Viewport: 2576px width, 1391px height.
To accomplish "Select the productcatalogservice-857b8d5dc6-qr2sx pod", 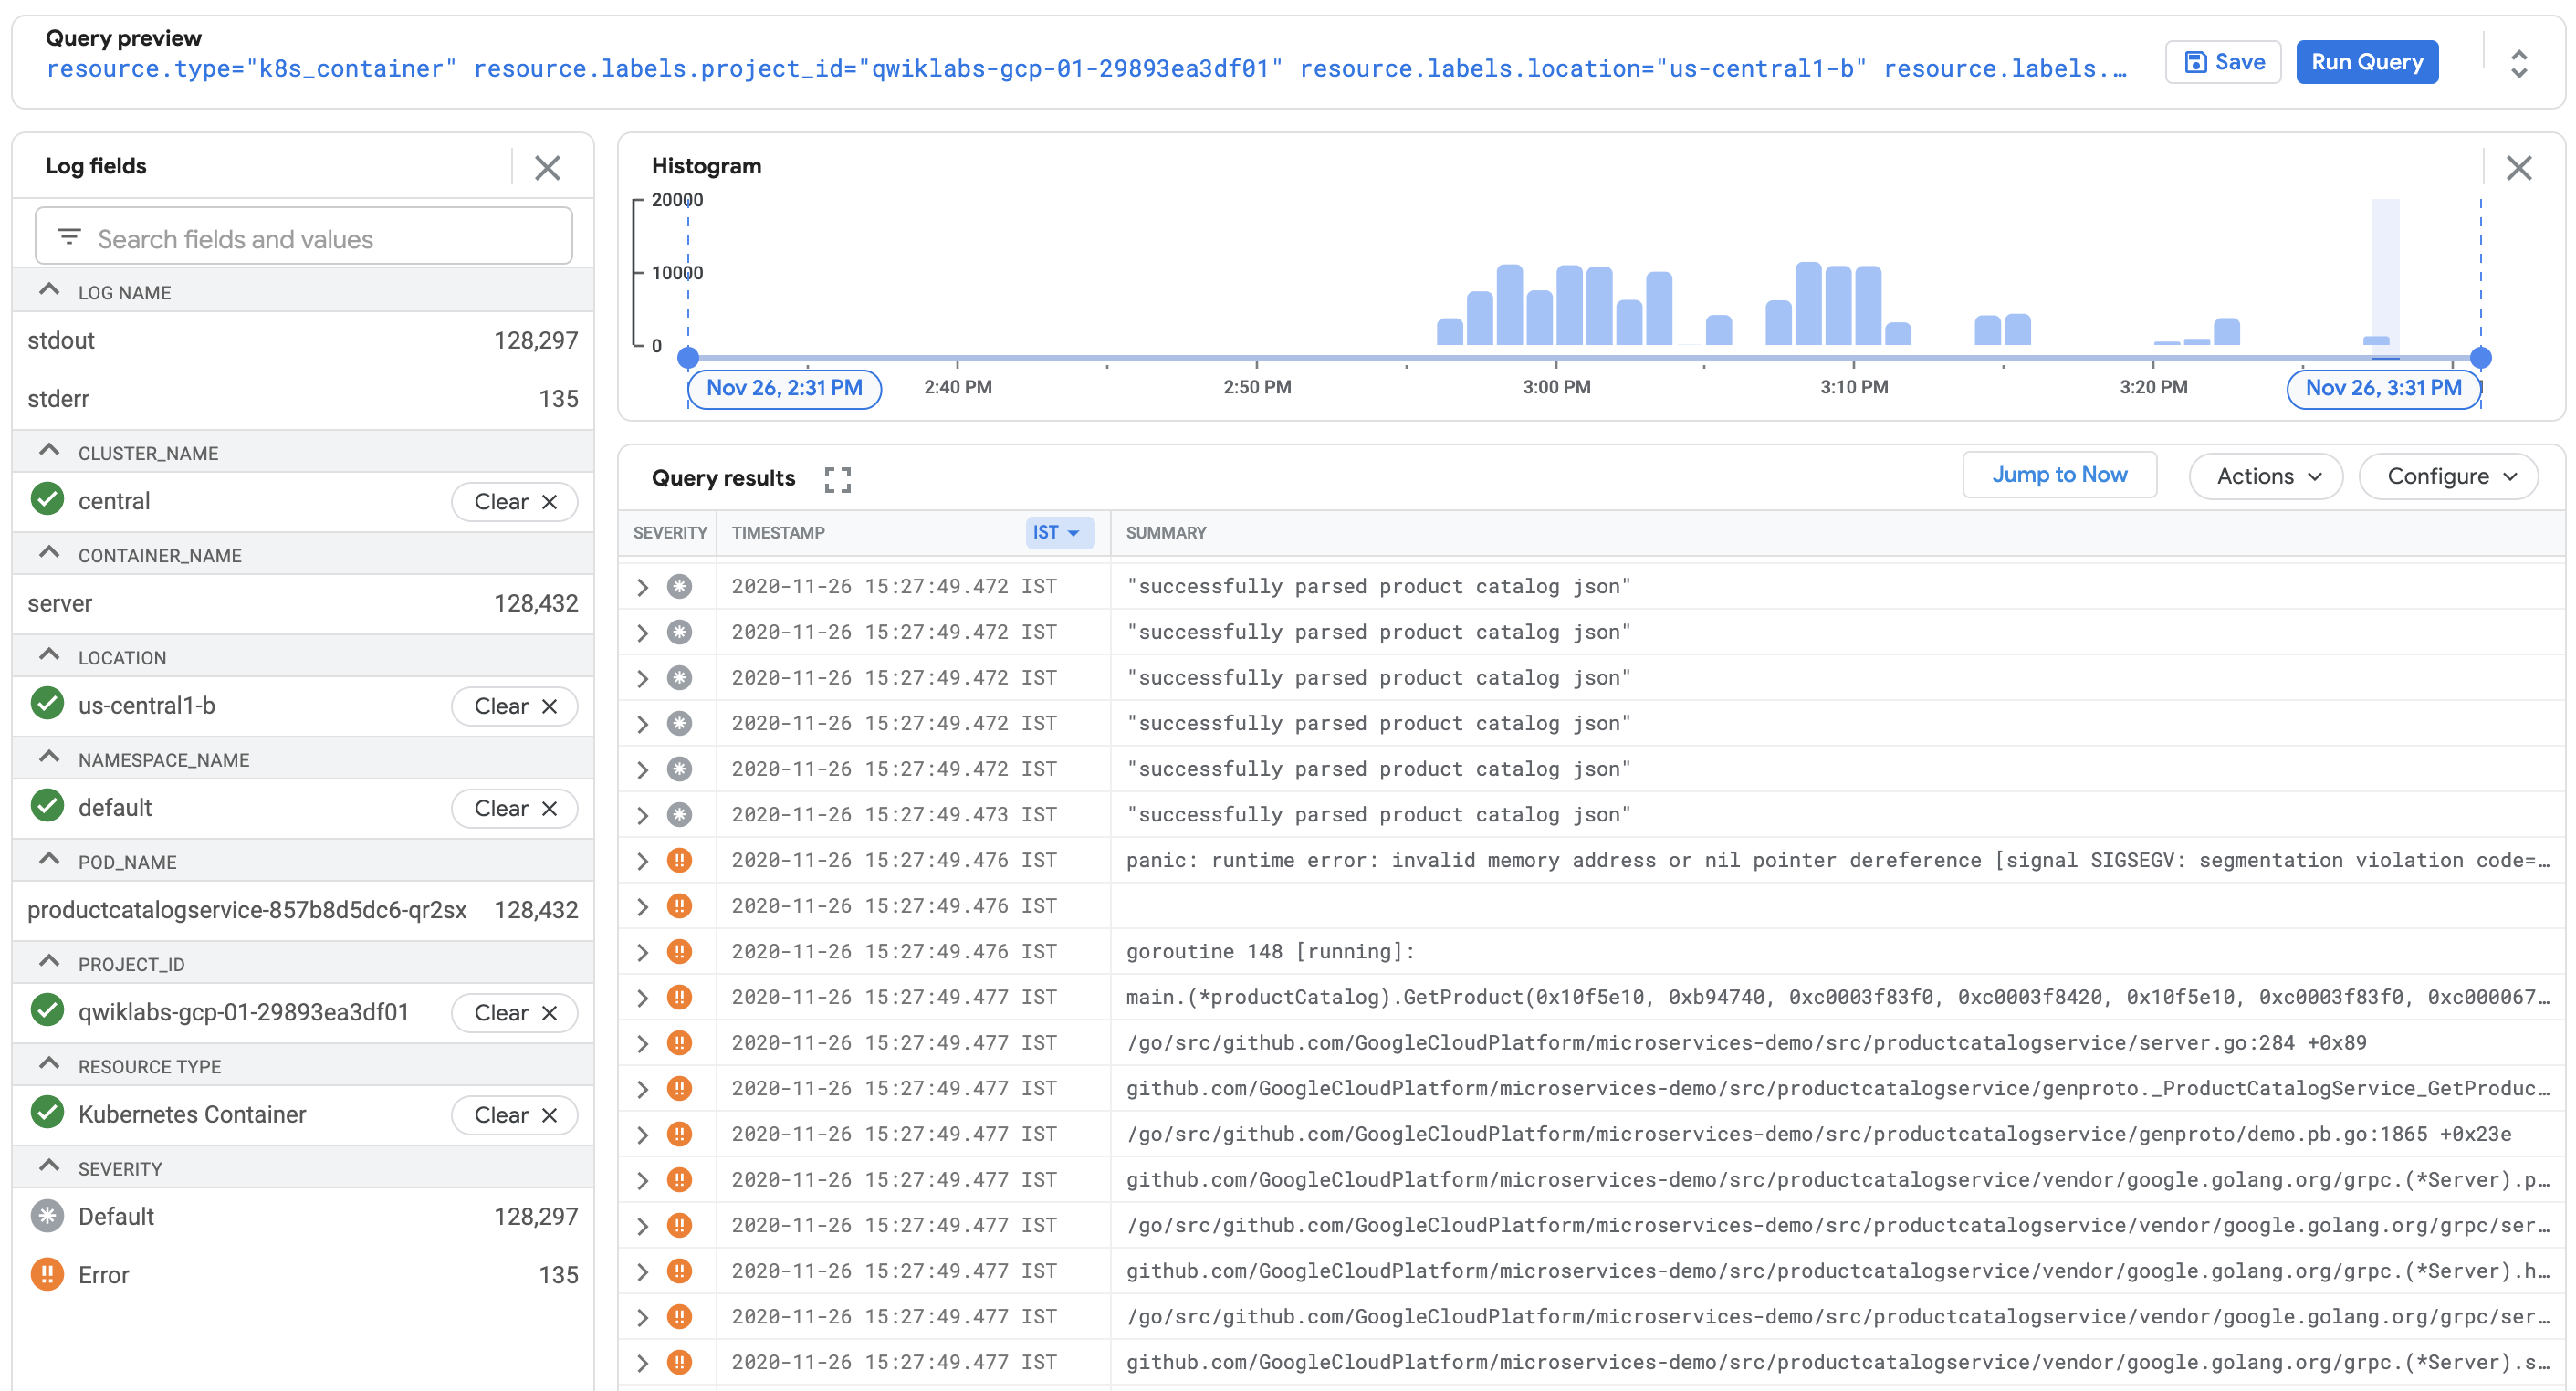I will [x=303, y=910].
